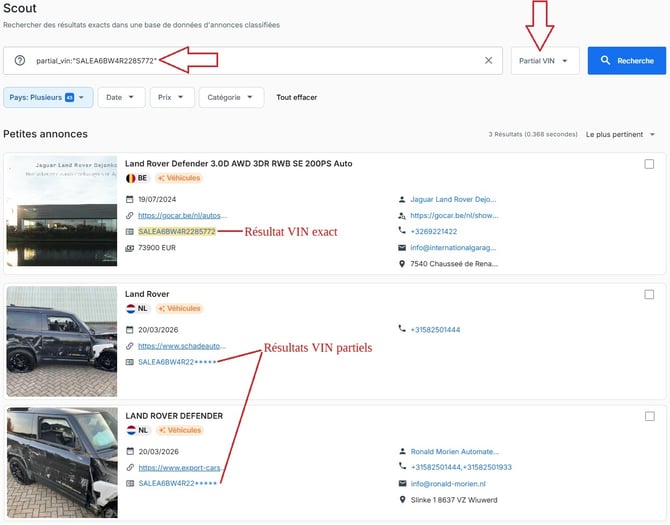670x525 pixels.
Task: Click NL flag badge in Land Rover listing
Action: (137, 308)
